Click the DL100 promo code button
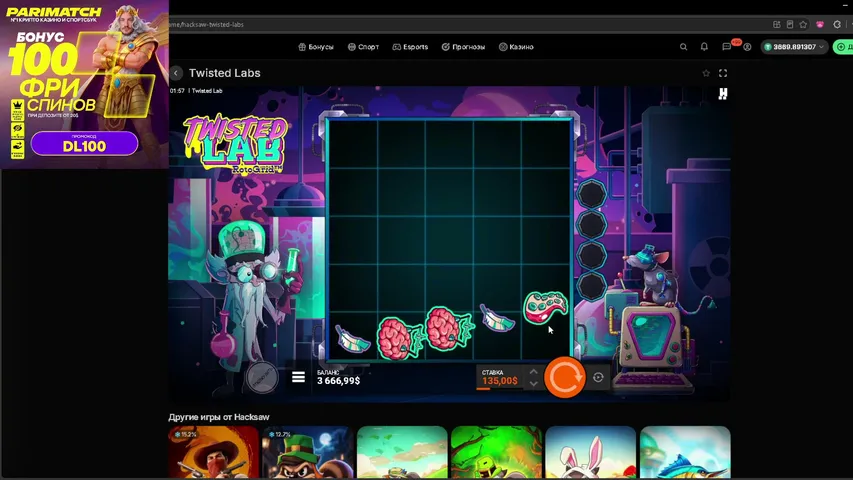This screenshot has height=480, width=853. point(84,144)
